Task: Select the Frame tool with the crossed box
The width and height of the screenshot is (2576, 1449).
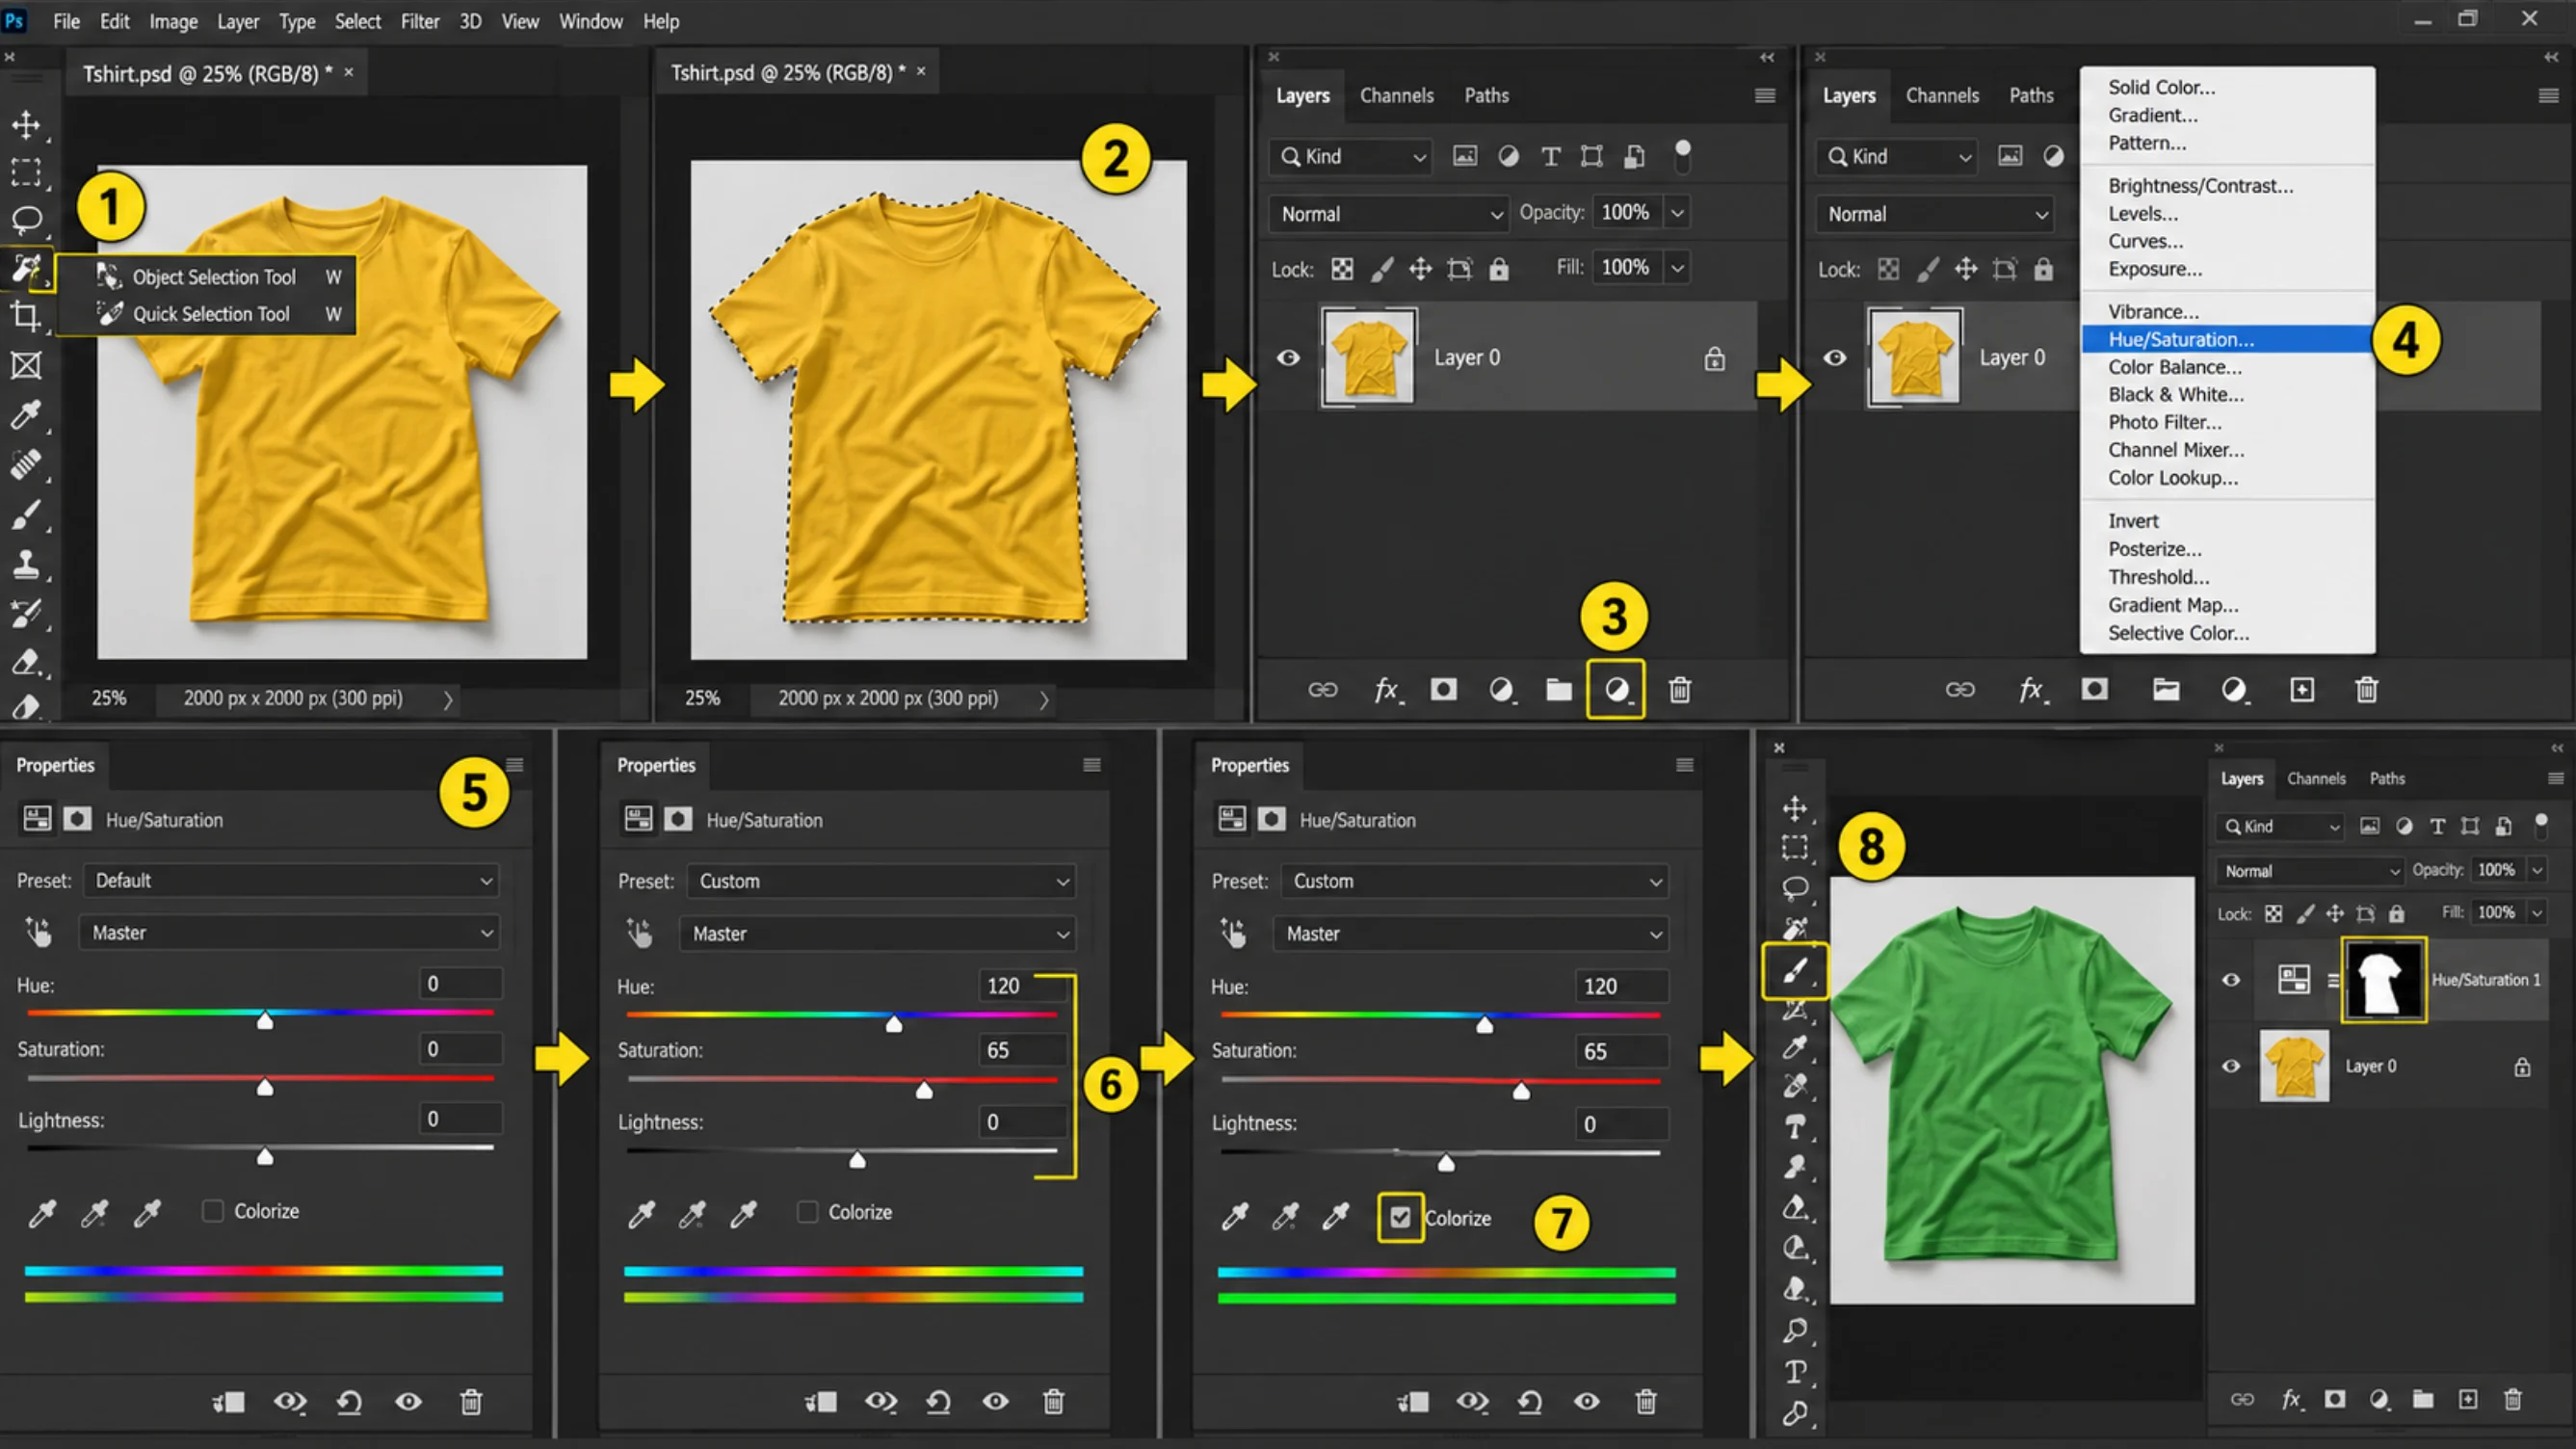Action: tap(26, 366)
